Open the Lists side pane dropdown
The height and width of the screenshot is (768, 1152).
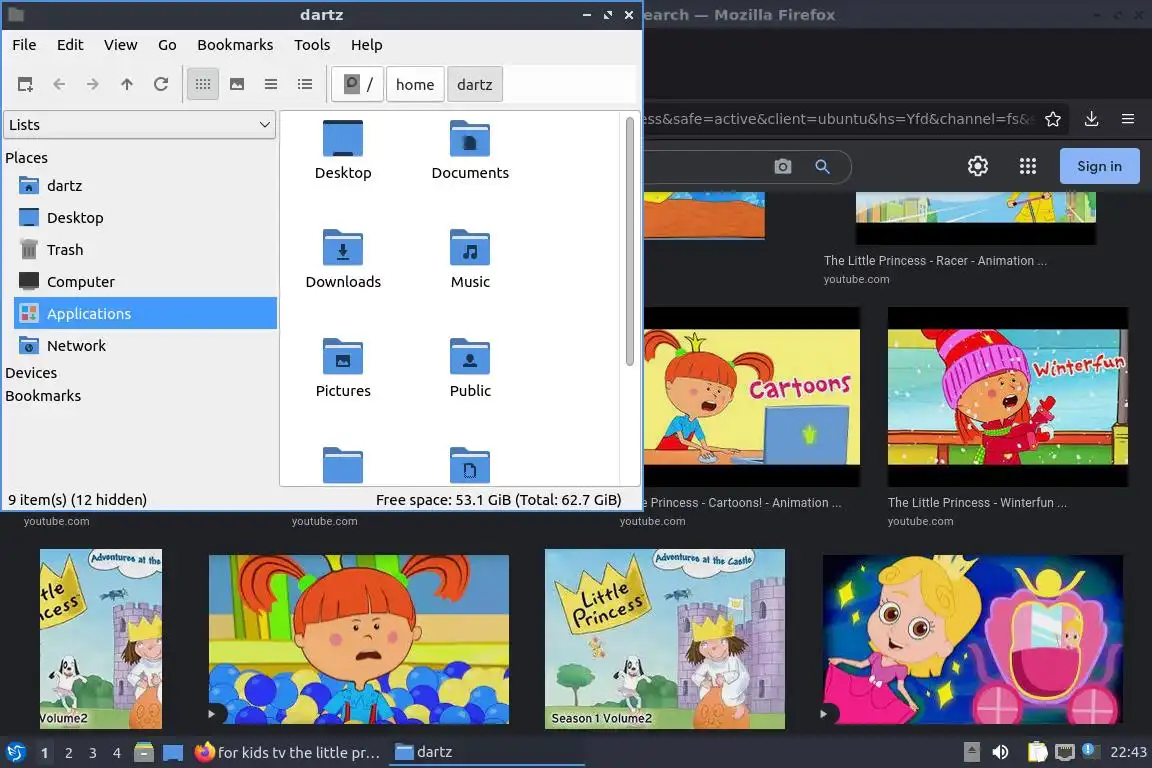pyautogui.click(x=140, y=125)
